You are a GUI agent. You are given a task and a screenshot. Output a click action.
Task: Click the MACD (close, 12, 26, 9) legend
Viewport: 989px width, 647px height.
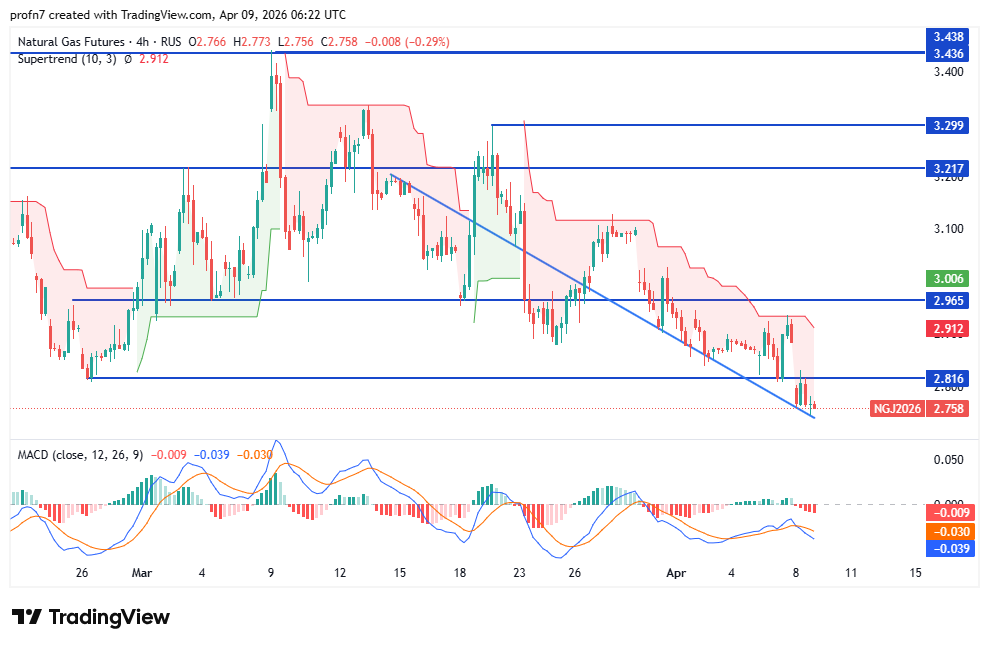(81, 455)
